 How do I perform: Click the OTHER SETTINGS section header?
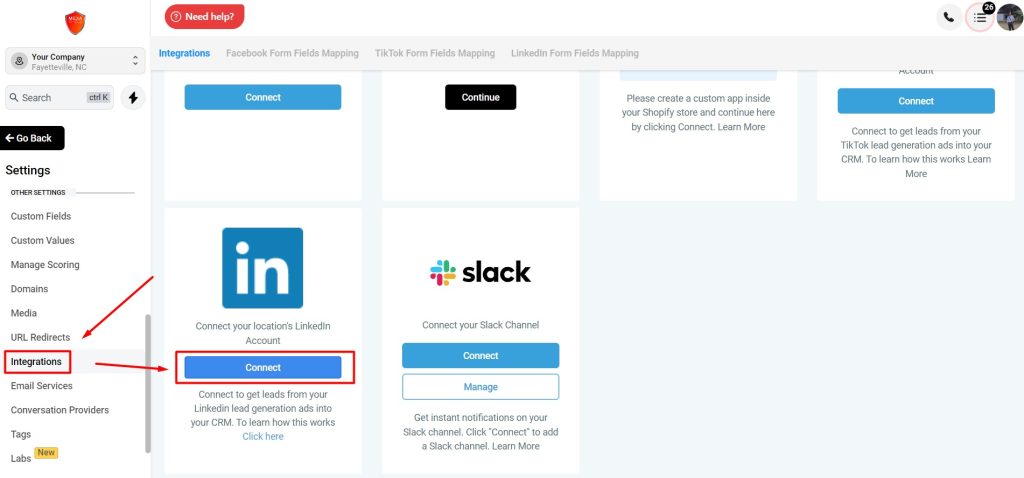(38, 193)
